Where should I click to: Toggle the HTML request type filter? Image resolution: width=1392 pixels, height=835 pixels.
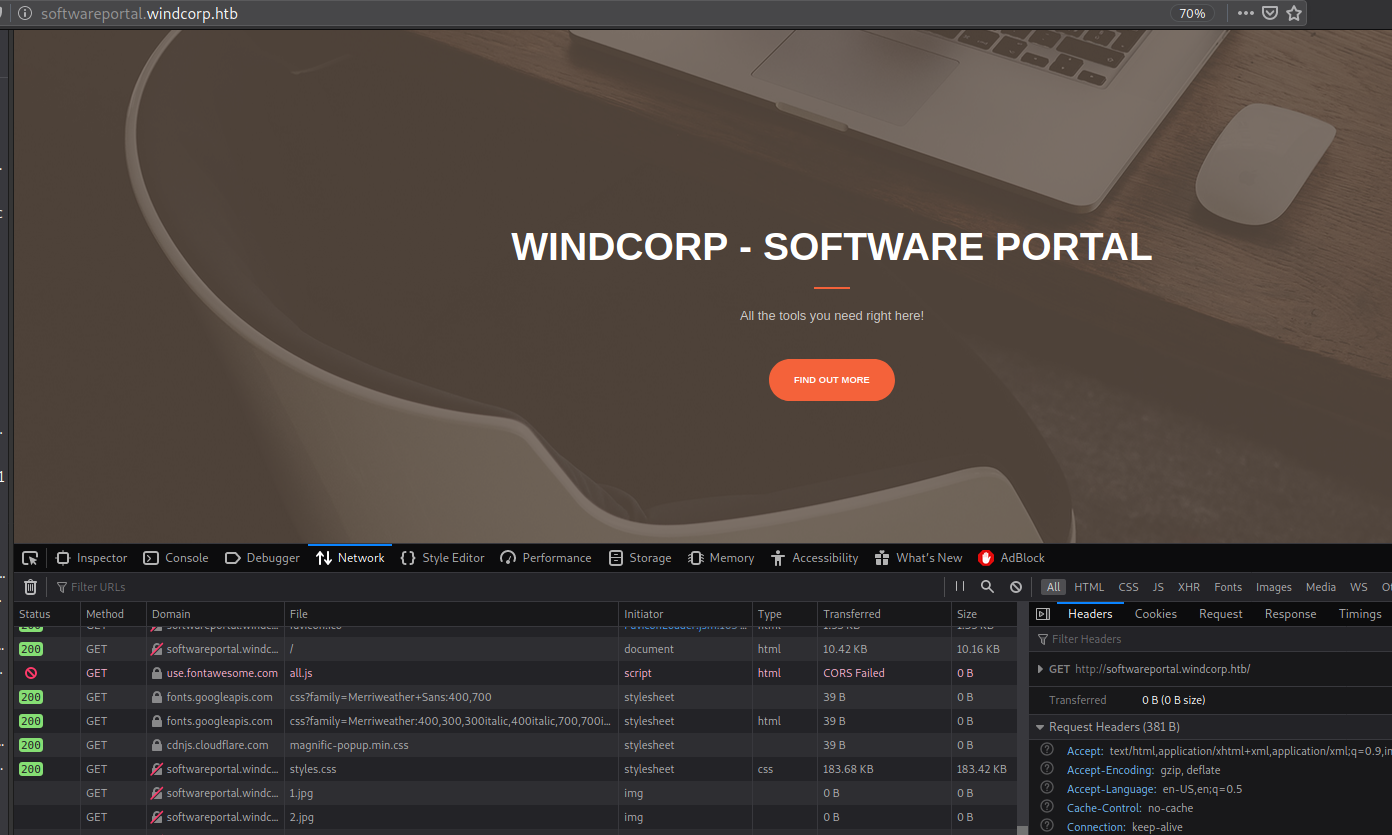point(1089,587)
